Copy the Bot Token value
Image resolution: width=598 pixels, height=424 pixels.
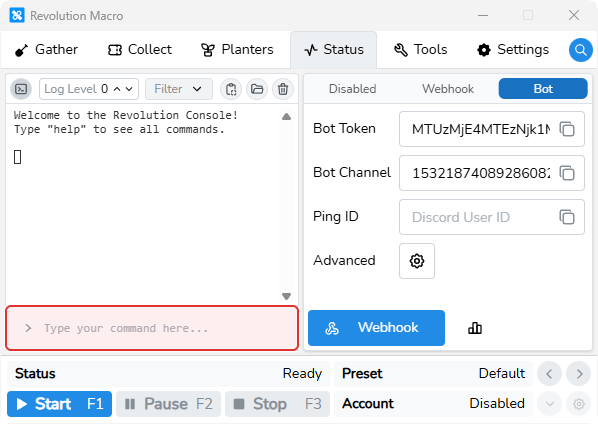[x=567, y=129]
